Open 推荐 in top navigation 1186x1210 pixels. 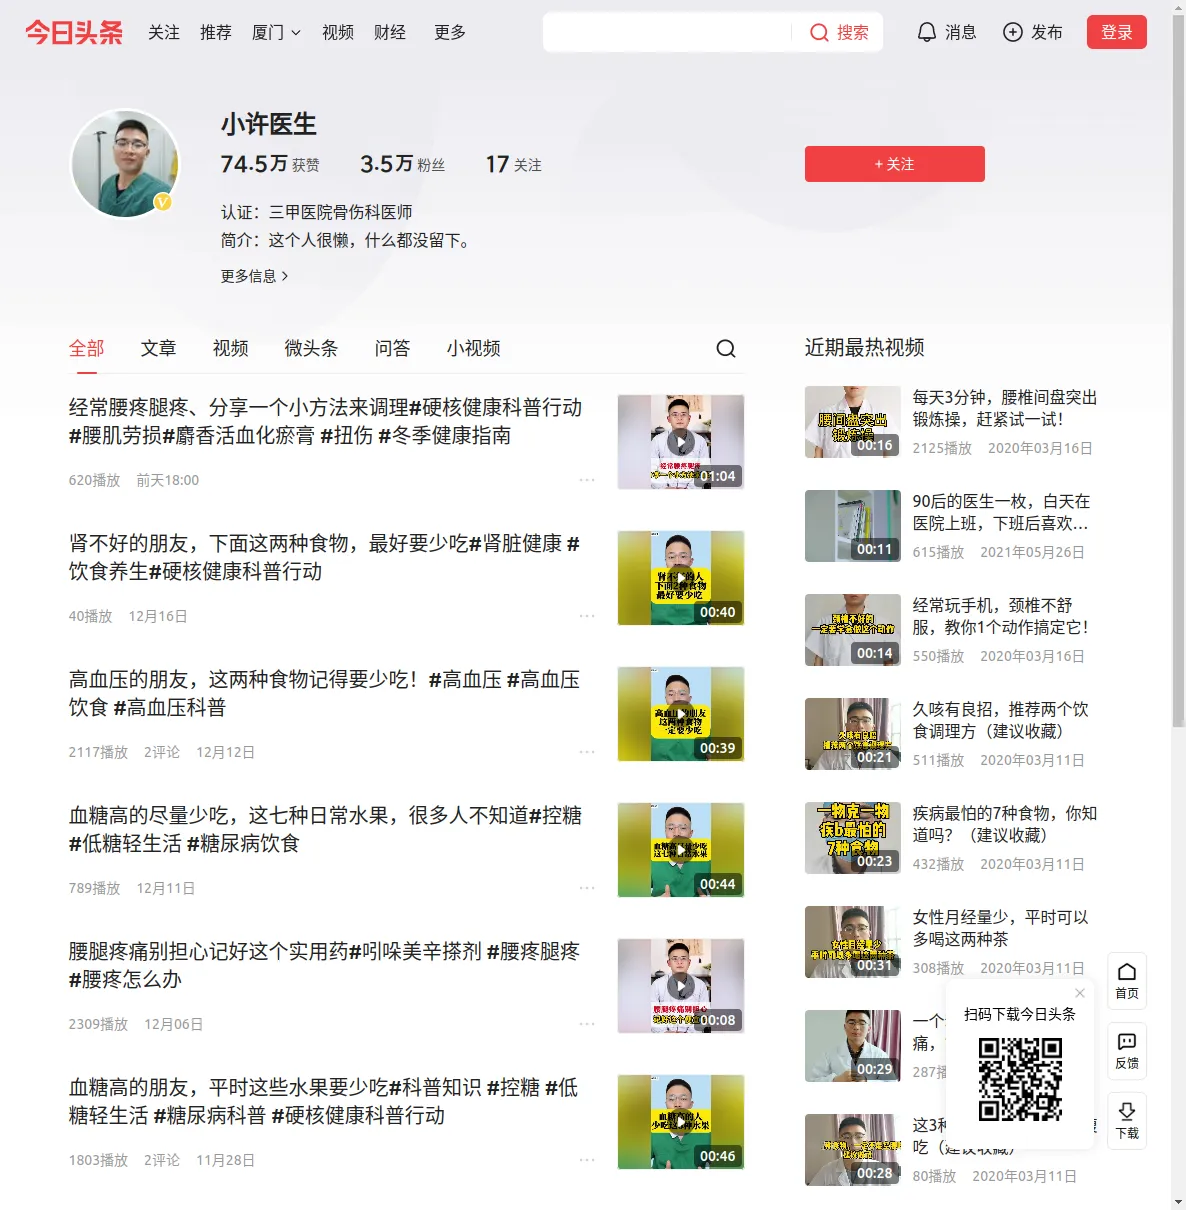click(x=216, y=32)
